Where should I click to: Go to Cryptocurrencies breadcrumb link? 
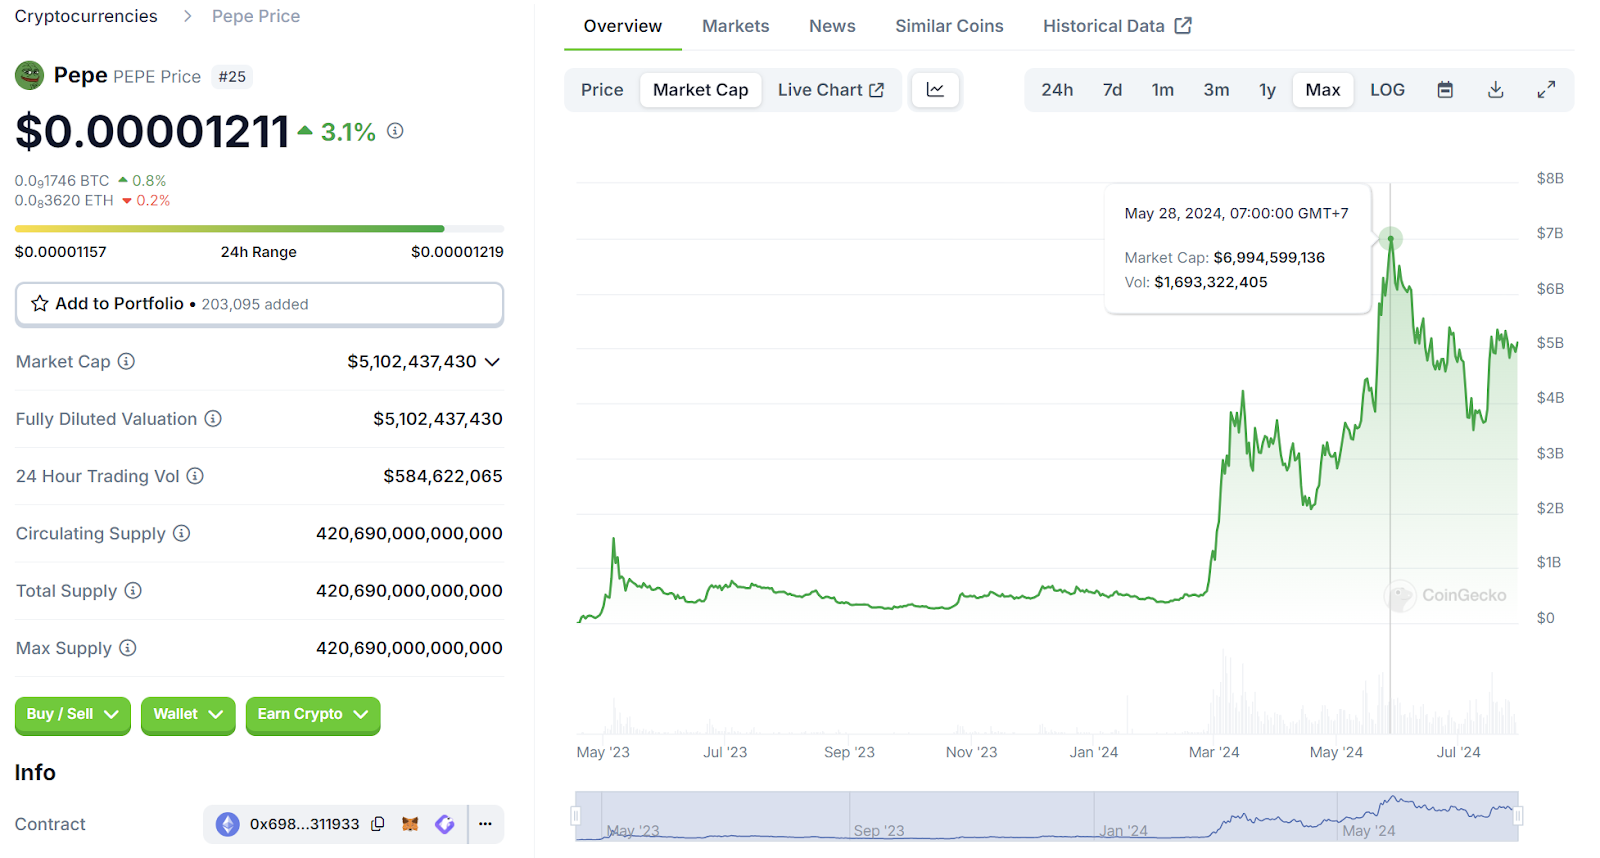(86, 16)
